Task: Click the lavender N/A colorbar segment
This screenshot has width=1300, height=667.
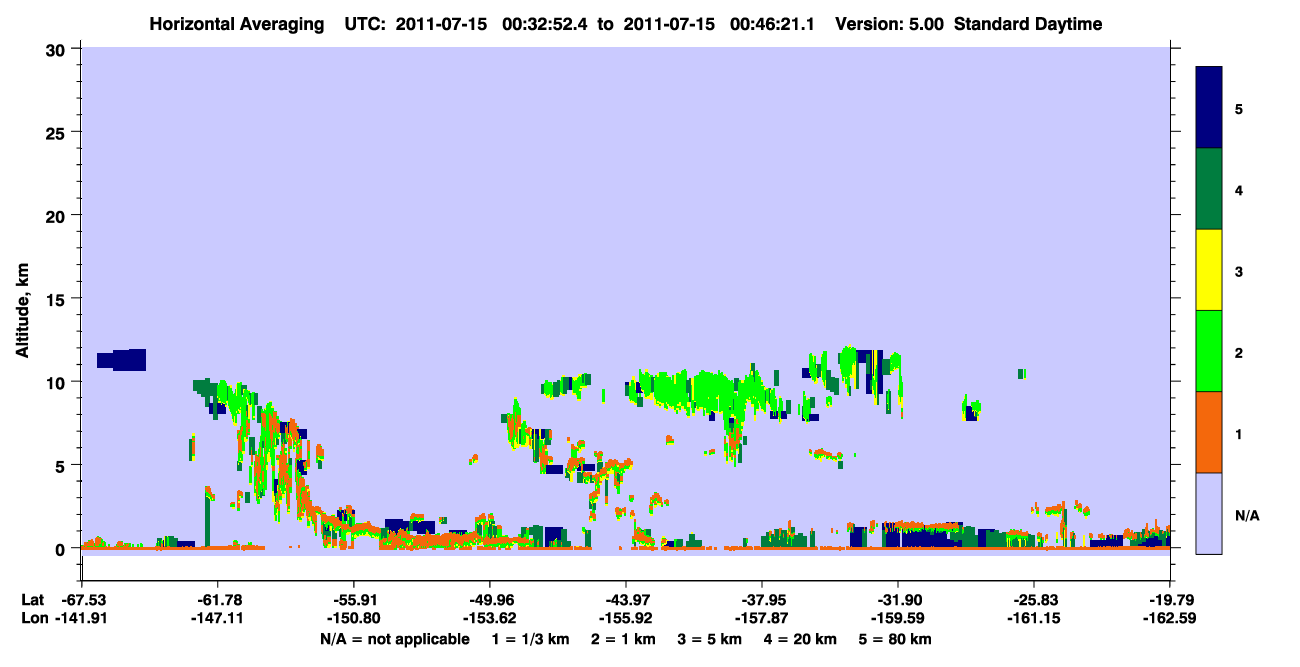Action: pos(1209,513)
